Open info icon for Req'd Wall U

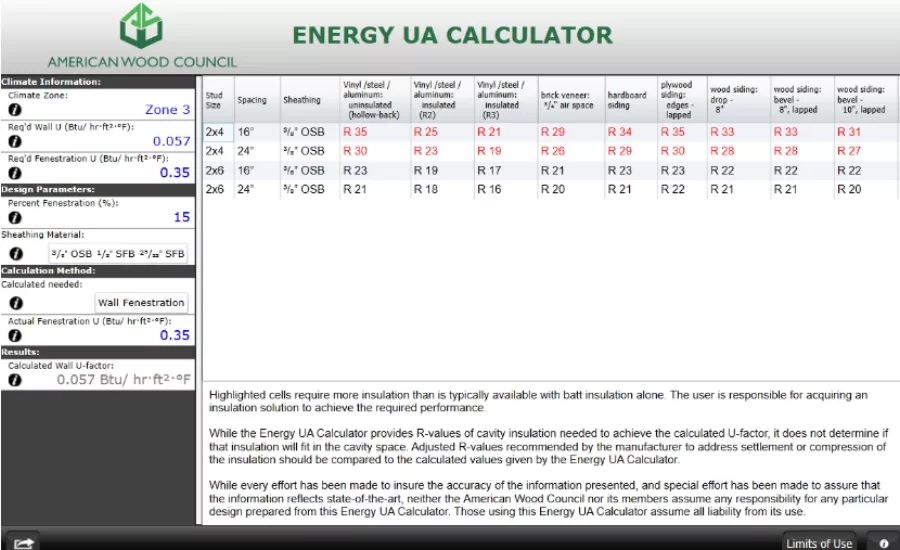point(15,141)
